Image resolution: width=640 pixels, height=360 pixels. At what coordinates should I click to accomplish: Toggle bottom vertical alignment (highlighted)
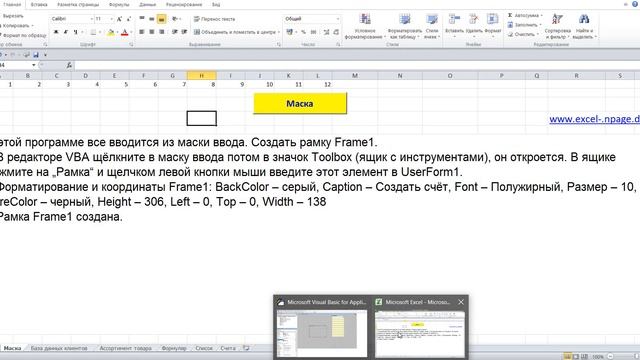162,19
